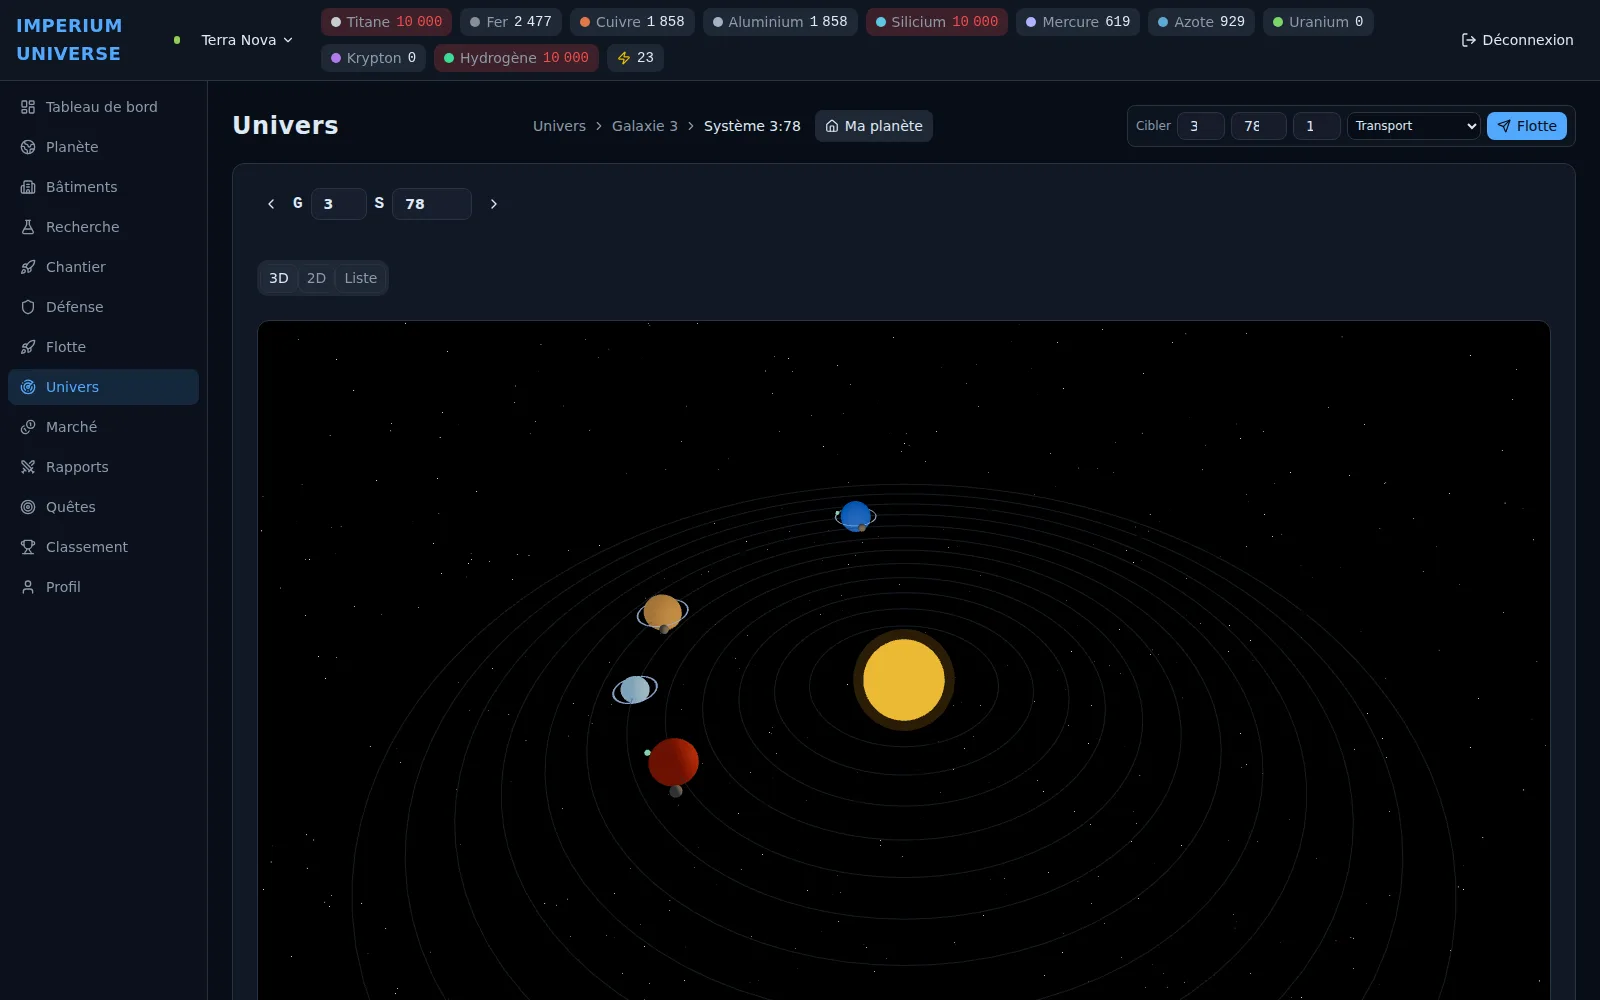Click the Planète globe icon
Viewport: 1600px width, 1000px height.
(x=28, y=147)
